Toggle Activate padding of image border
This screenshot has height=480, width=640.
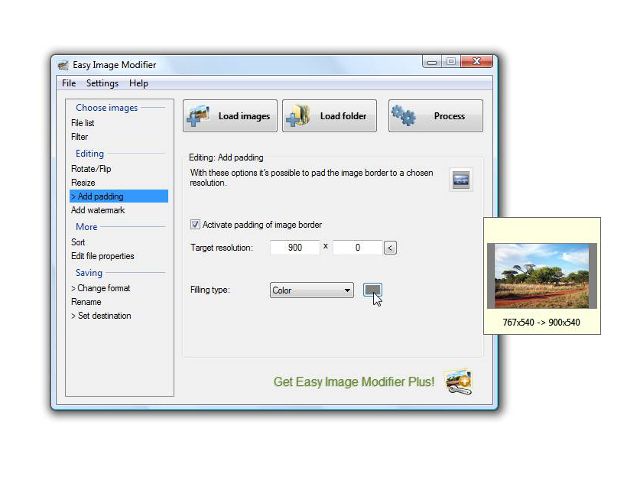coord(195,224)
